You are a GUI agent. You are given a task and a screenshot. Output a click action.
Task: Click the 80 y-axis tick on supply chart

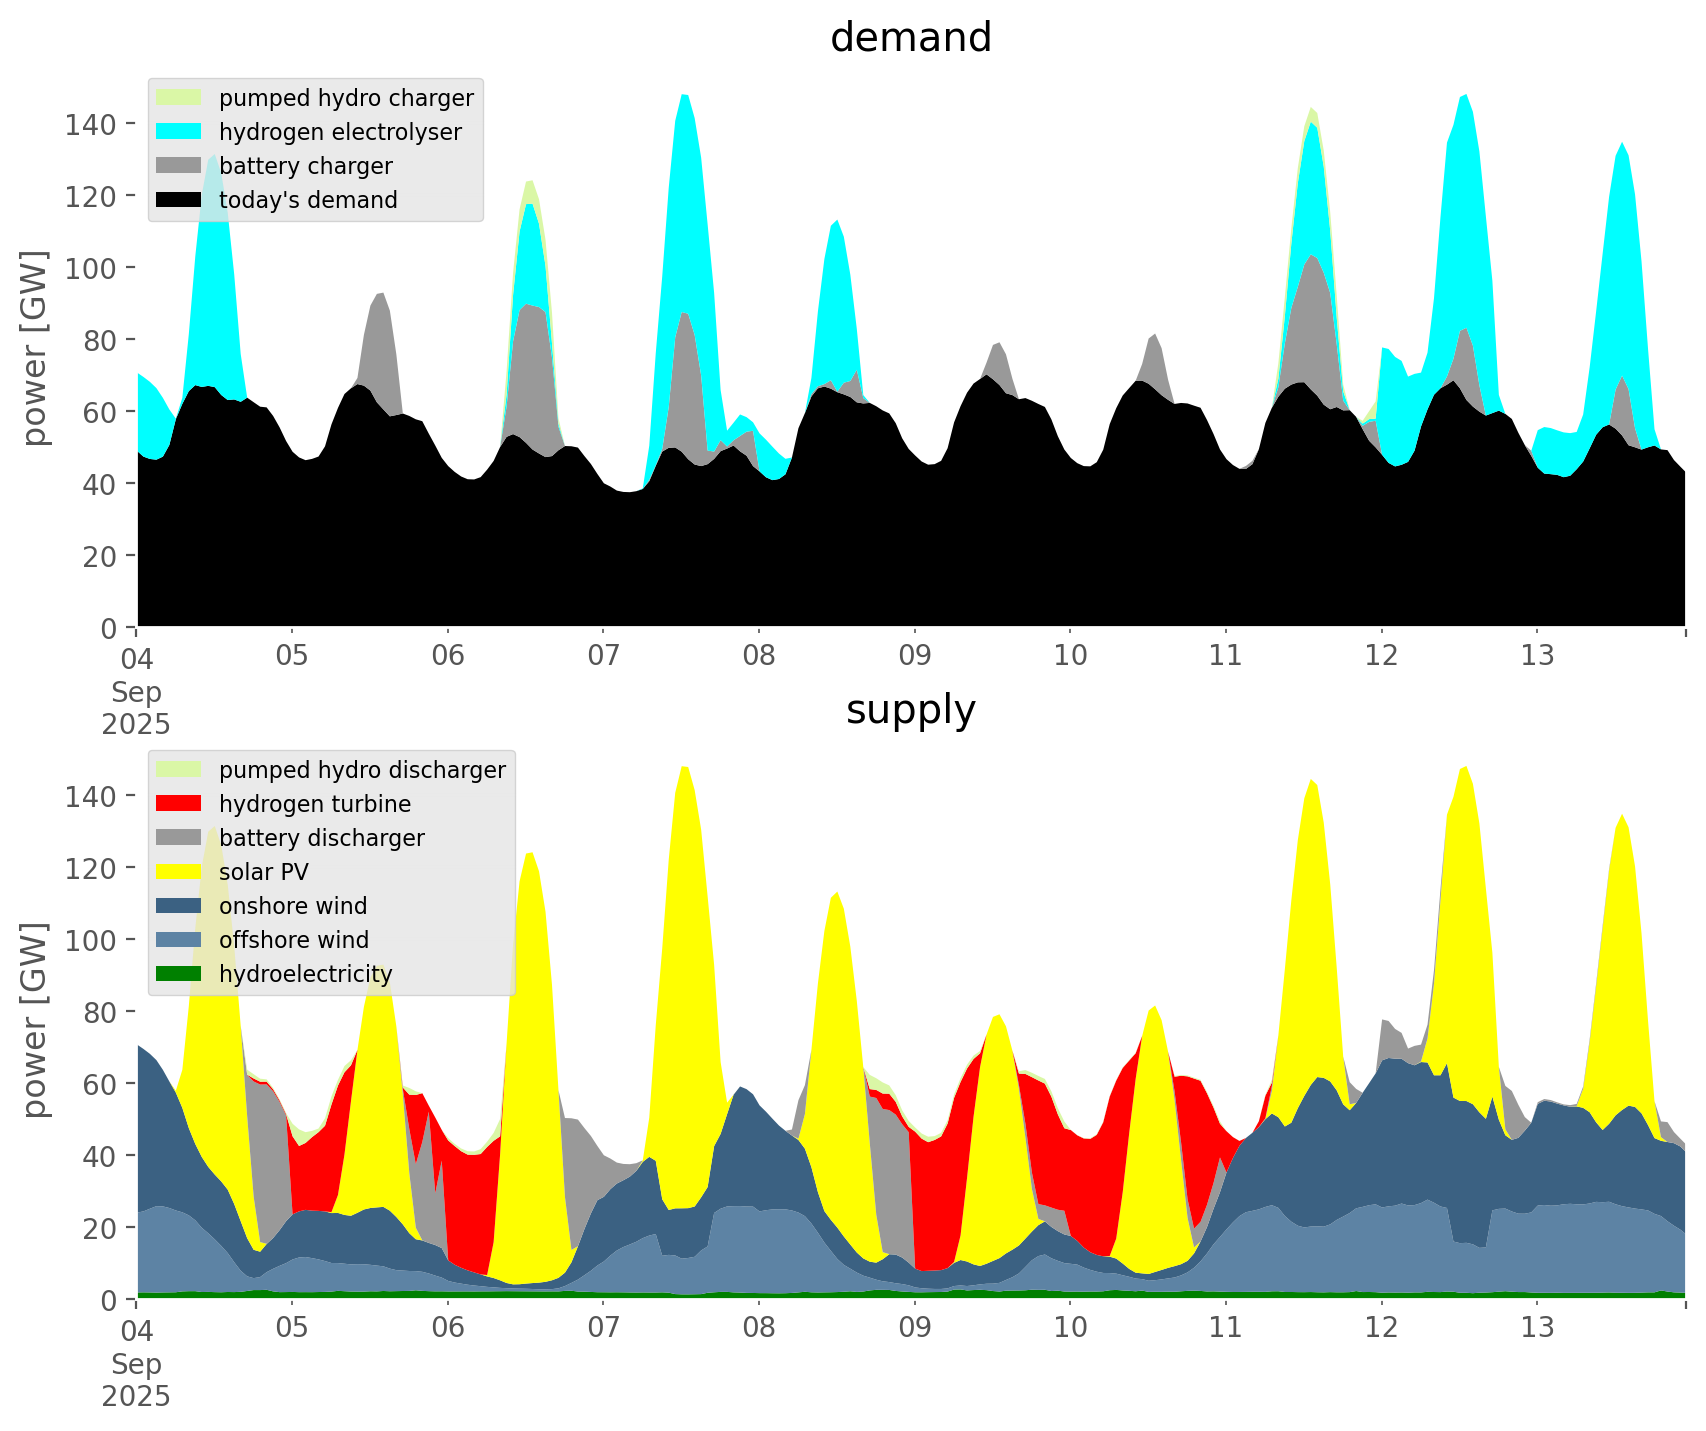(x=99, y=1012)
